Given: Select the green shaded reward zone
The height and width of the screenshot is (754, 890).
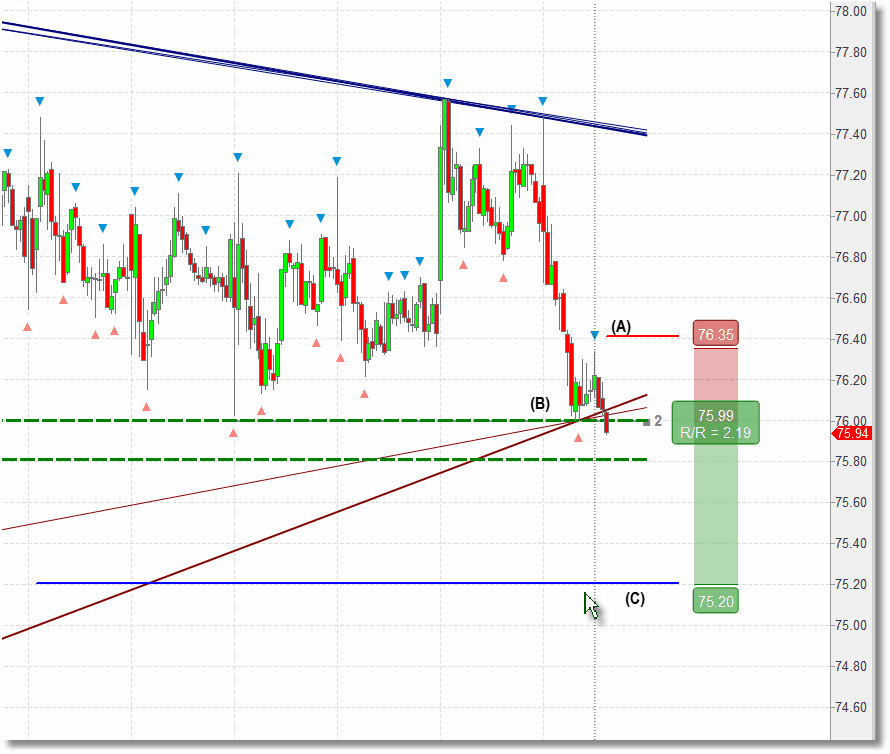Looking at the screenshot, I should pyautogui.click(x=716, y=514).
